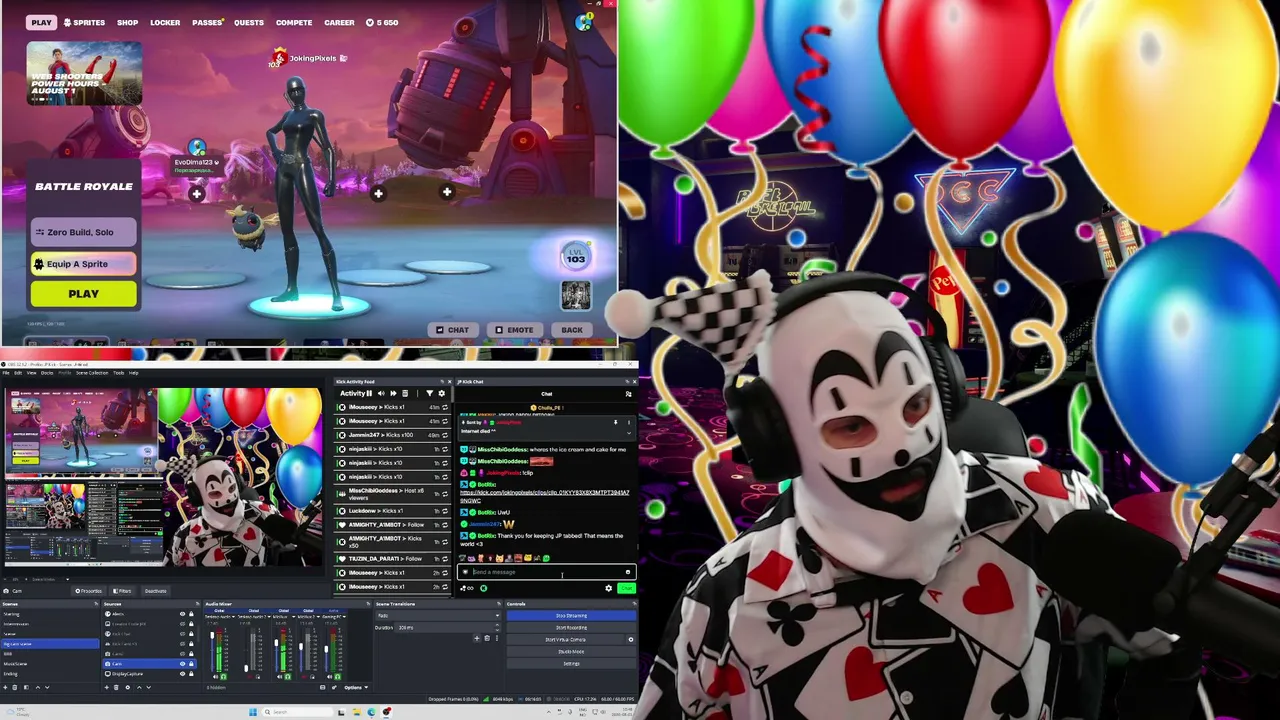Replay the Jammin247 Kicks x100 alert
The width and height of the screenshot is (1280, 720).
446,435
